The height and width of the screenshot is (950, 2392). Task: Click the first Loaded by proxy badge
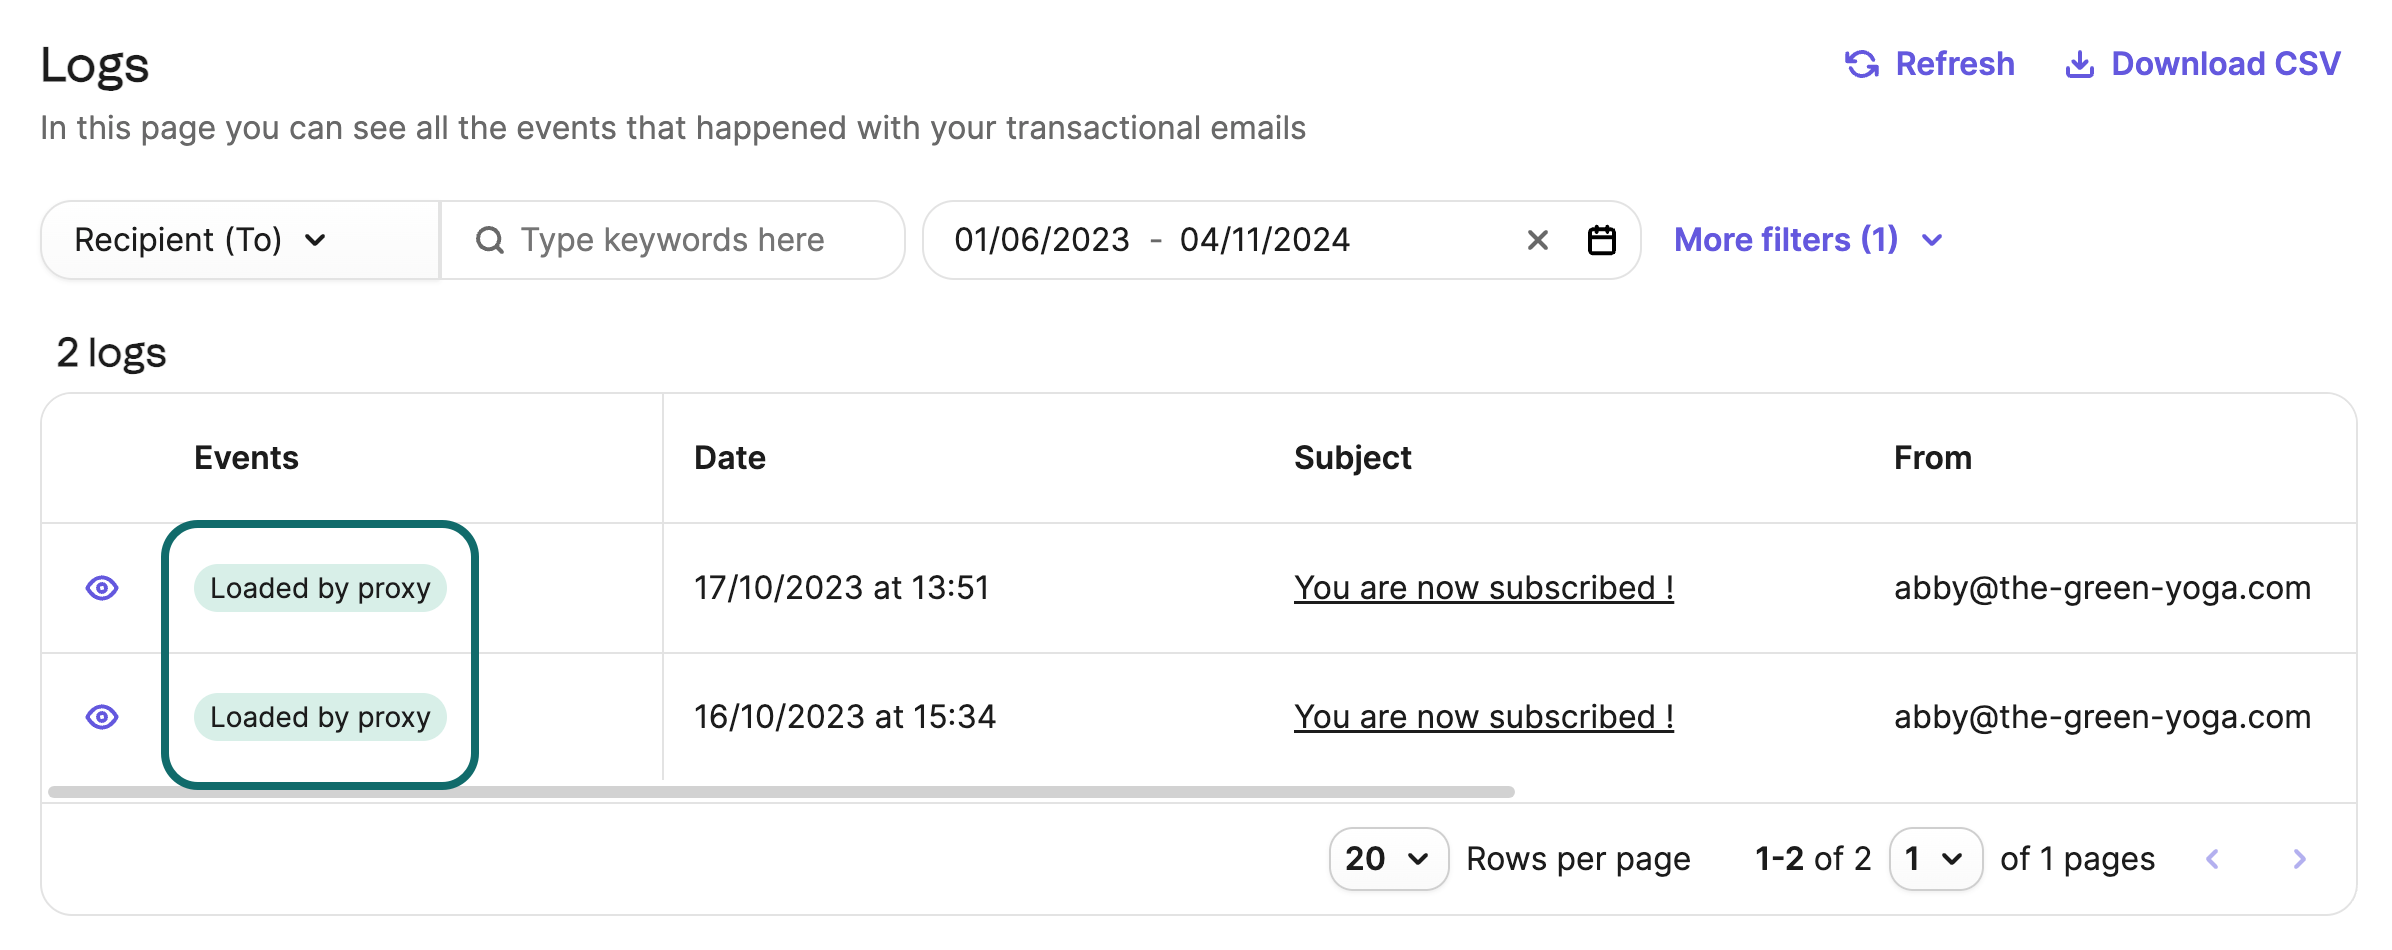[x=320, y=588]
